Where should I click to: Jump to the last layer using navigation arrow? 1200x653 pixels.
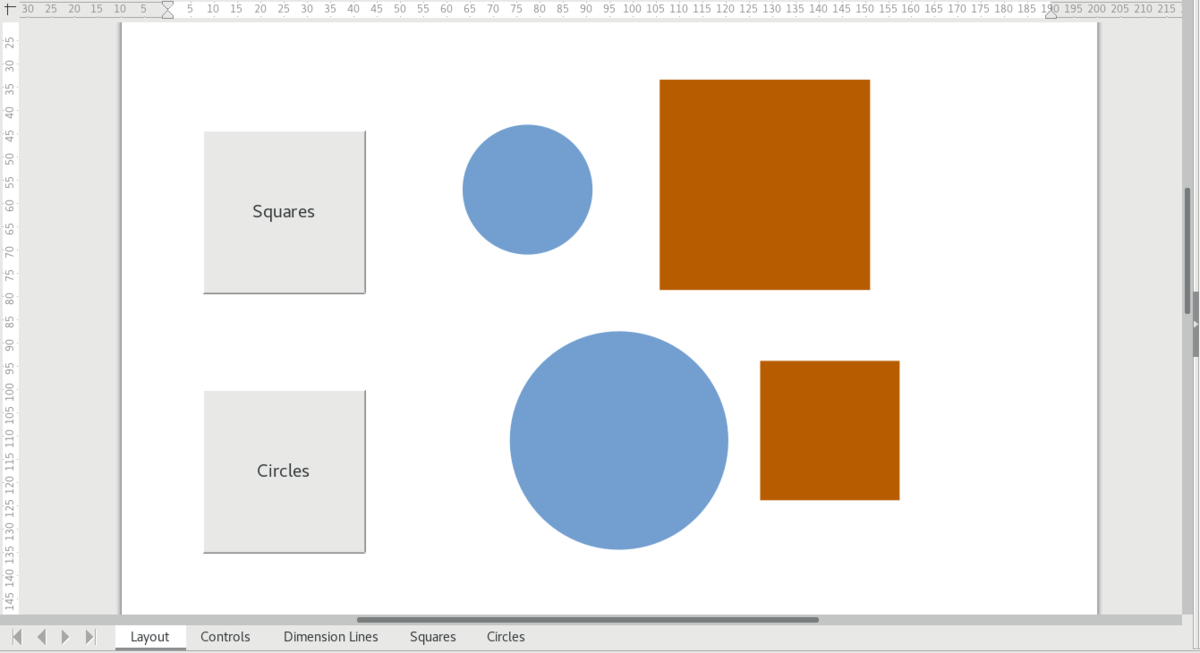coord(90,636)
